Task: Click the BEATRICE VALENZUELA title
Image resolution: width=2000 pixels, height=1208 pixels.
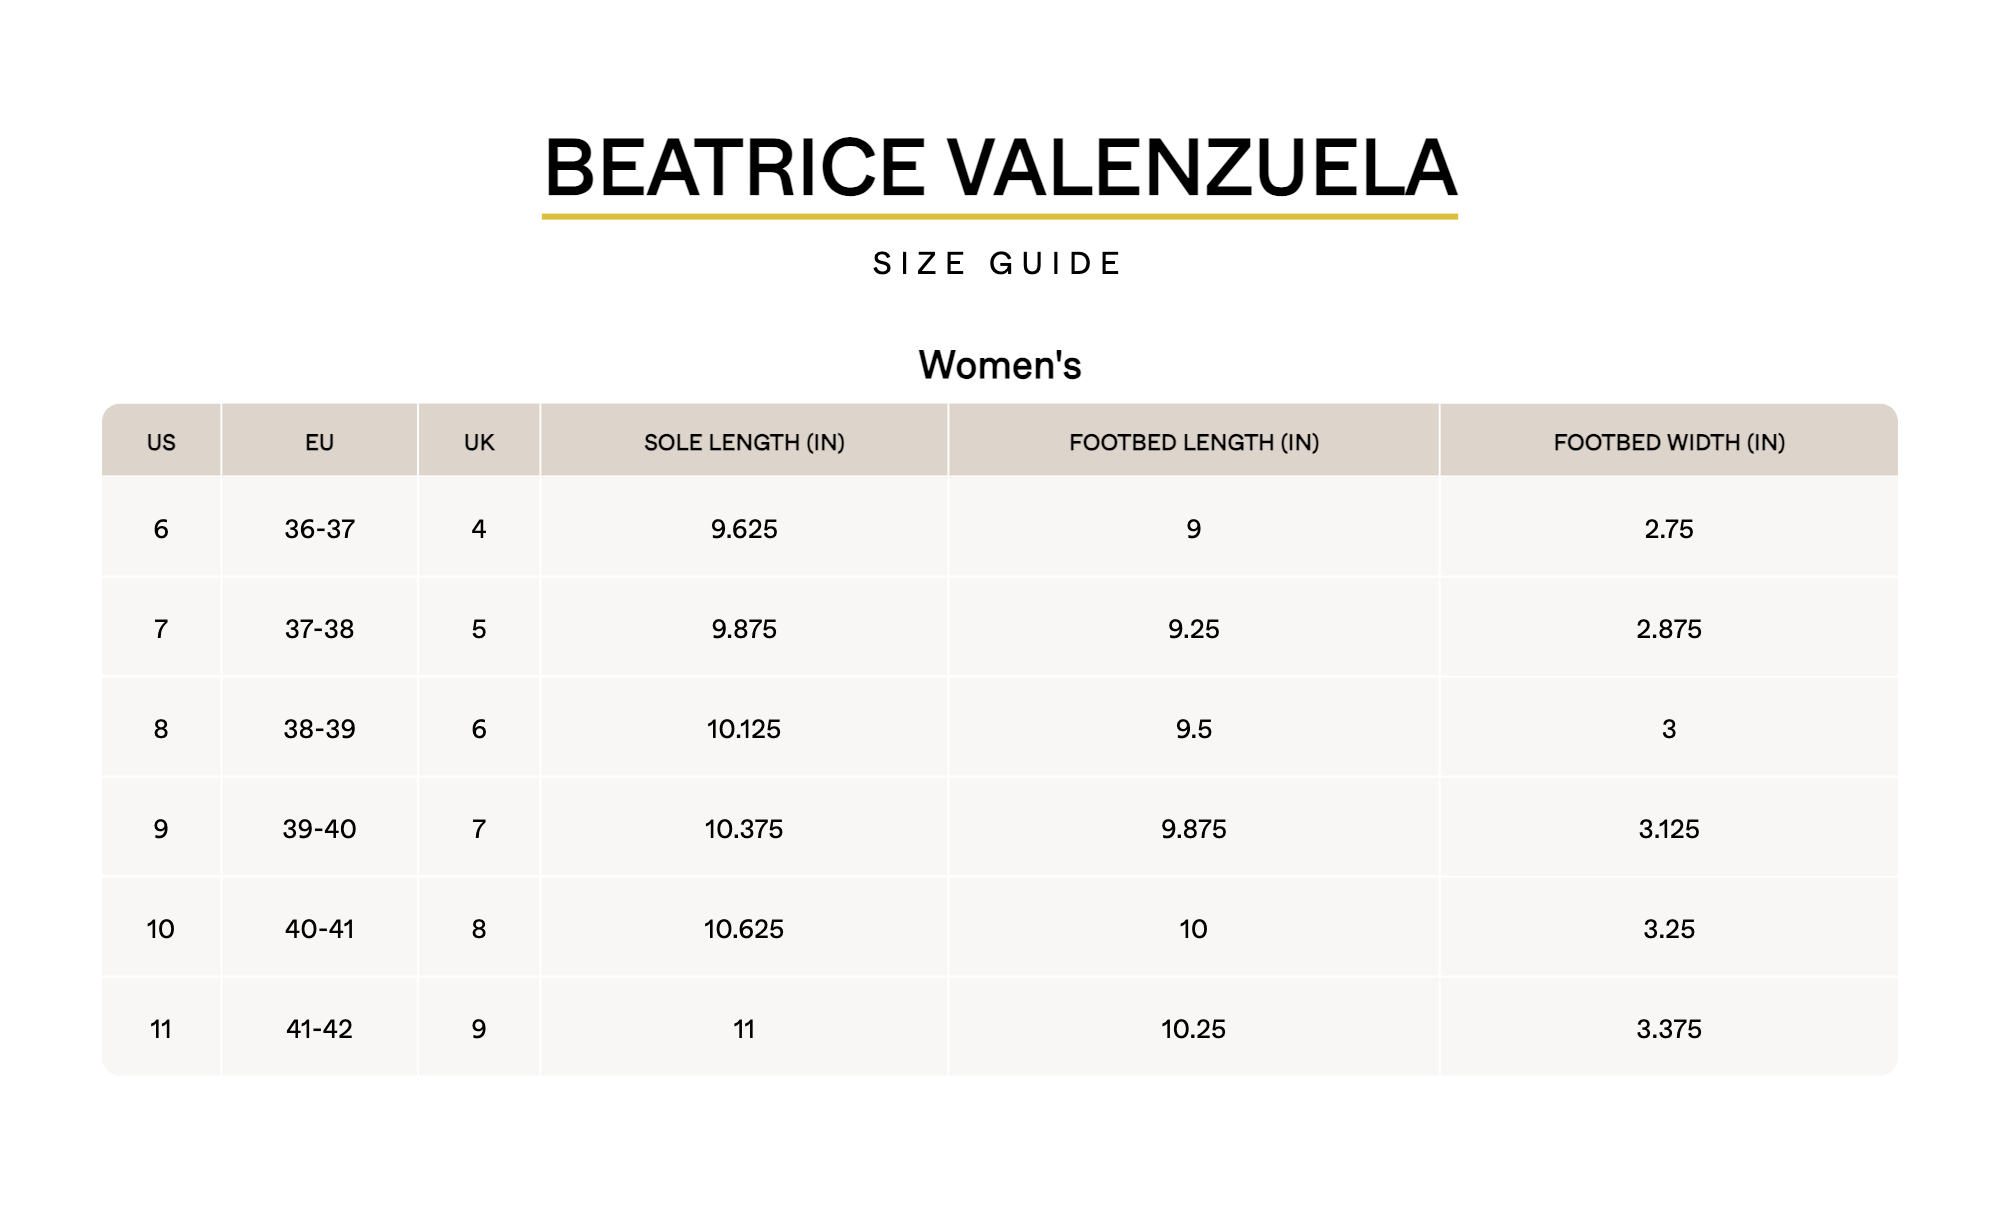Action: (1000, 167)
